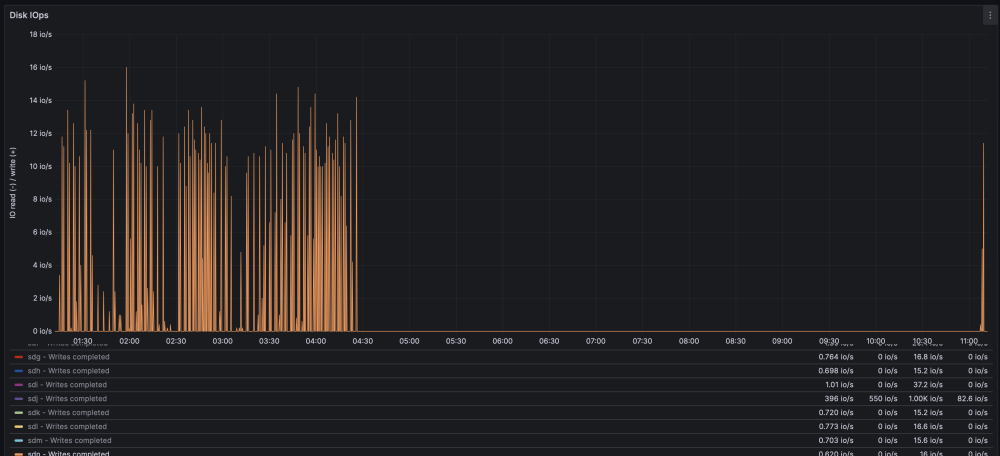This screenshot has height=456, width=1000.
Task: Toggle the sdi - Writes completed series
Action: point(67,385)
